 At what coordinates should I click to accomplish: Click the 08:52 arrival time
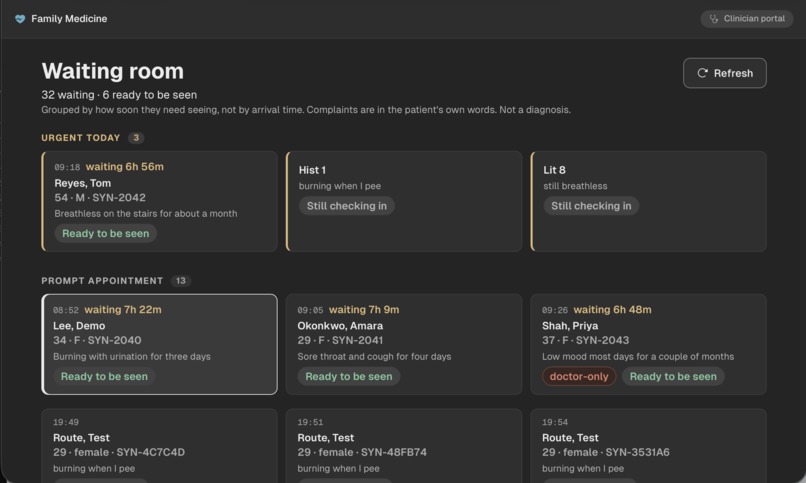pos(66,310)
